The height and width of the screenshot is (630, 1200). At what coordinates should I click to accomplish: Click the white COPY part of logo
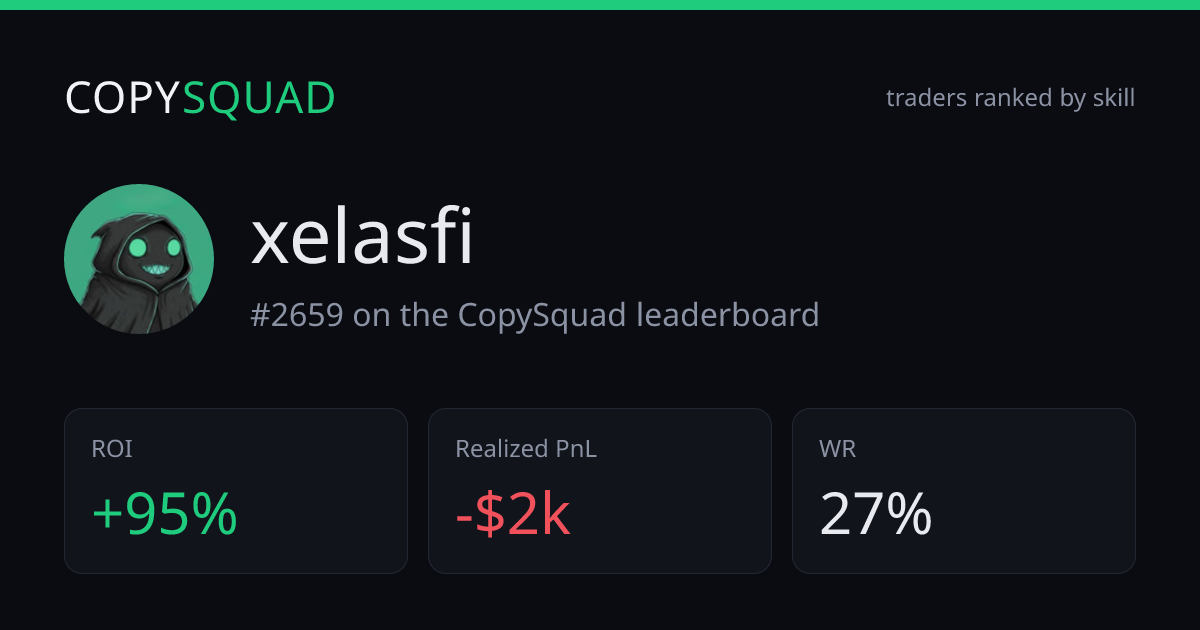(x=123, y=98)
